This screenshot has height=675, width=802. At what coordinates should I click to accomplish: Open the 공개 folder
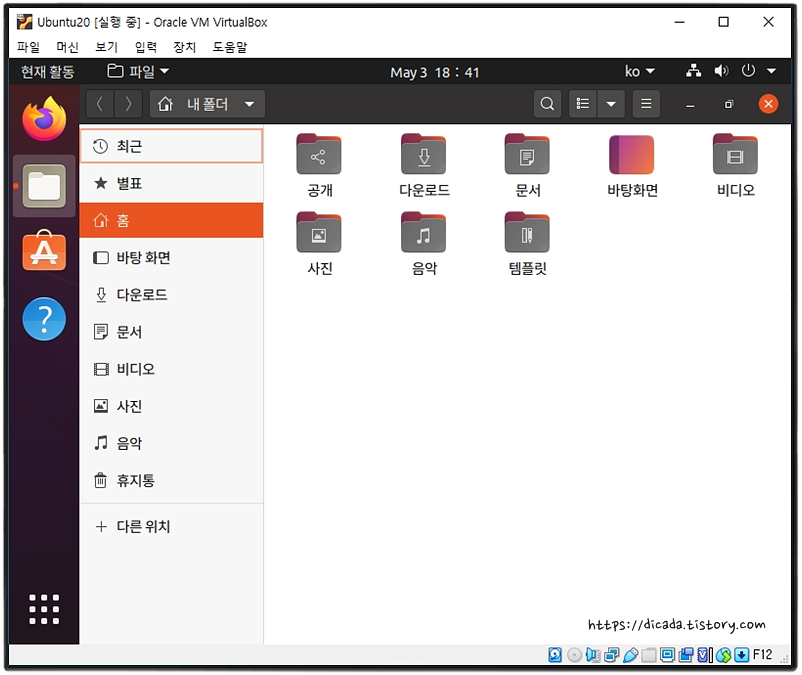tap(319, 154)
